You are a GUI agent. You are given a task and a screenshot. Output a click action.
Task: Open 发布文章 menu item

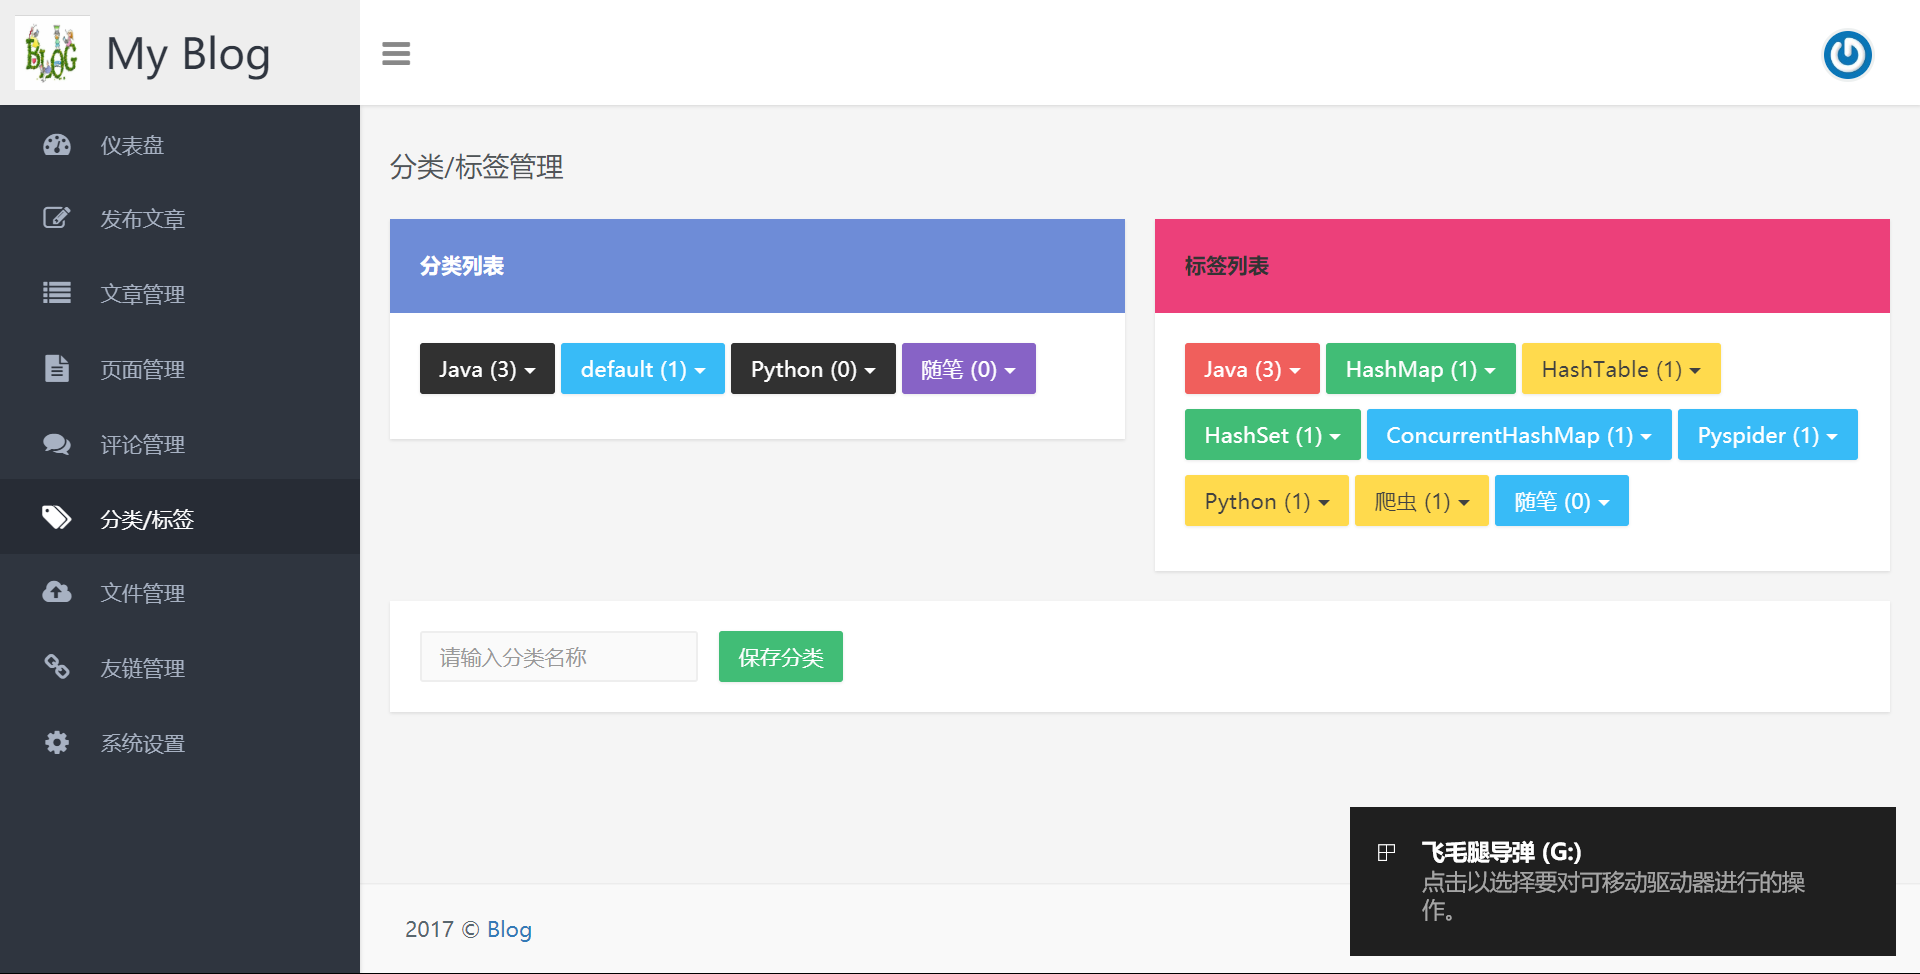tap(180, 219)
